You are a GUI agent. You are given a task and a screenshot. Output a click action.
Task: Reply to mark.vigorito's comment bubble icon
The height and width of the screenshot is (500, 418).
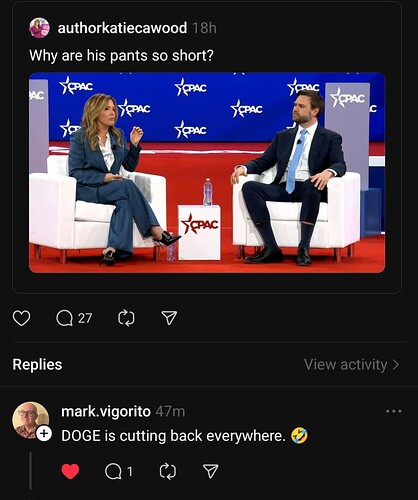[x=119, y=471]
